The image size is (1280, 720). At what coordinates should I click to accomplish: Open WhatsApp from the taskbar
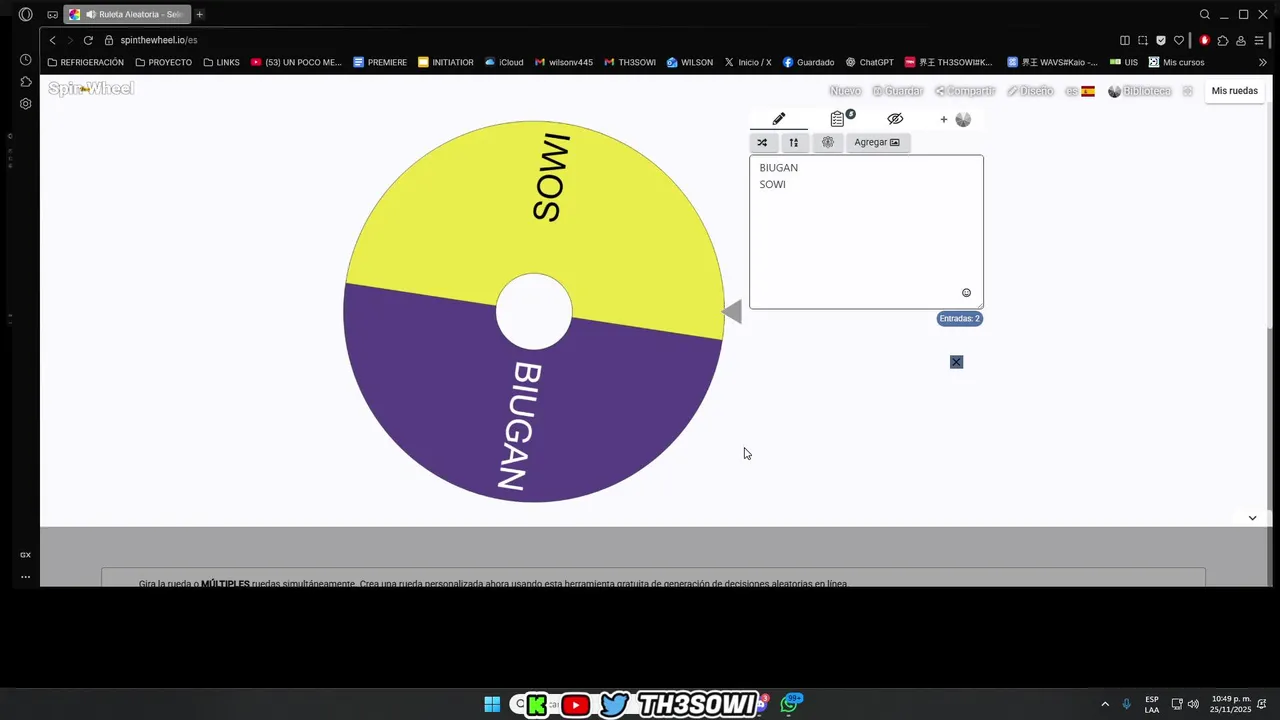click(x=791, y=704)
